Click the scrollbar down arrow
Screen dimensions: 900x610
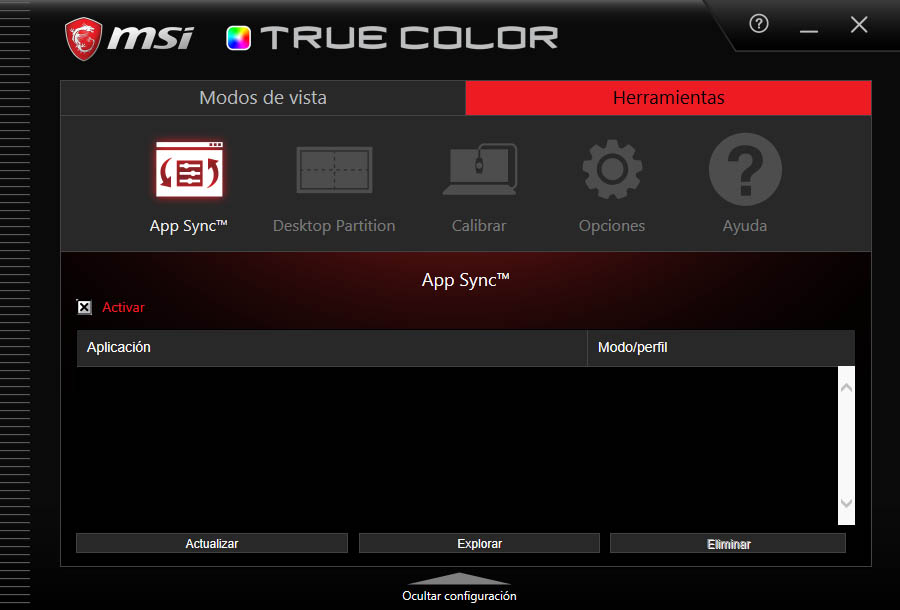point(846,504)
